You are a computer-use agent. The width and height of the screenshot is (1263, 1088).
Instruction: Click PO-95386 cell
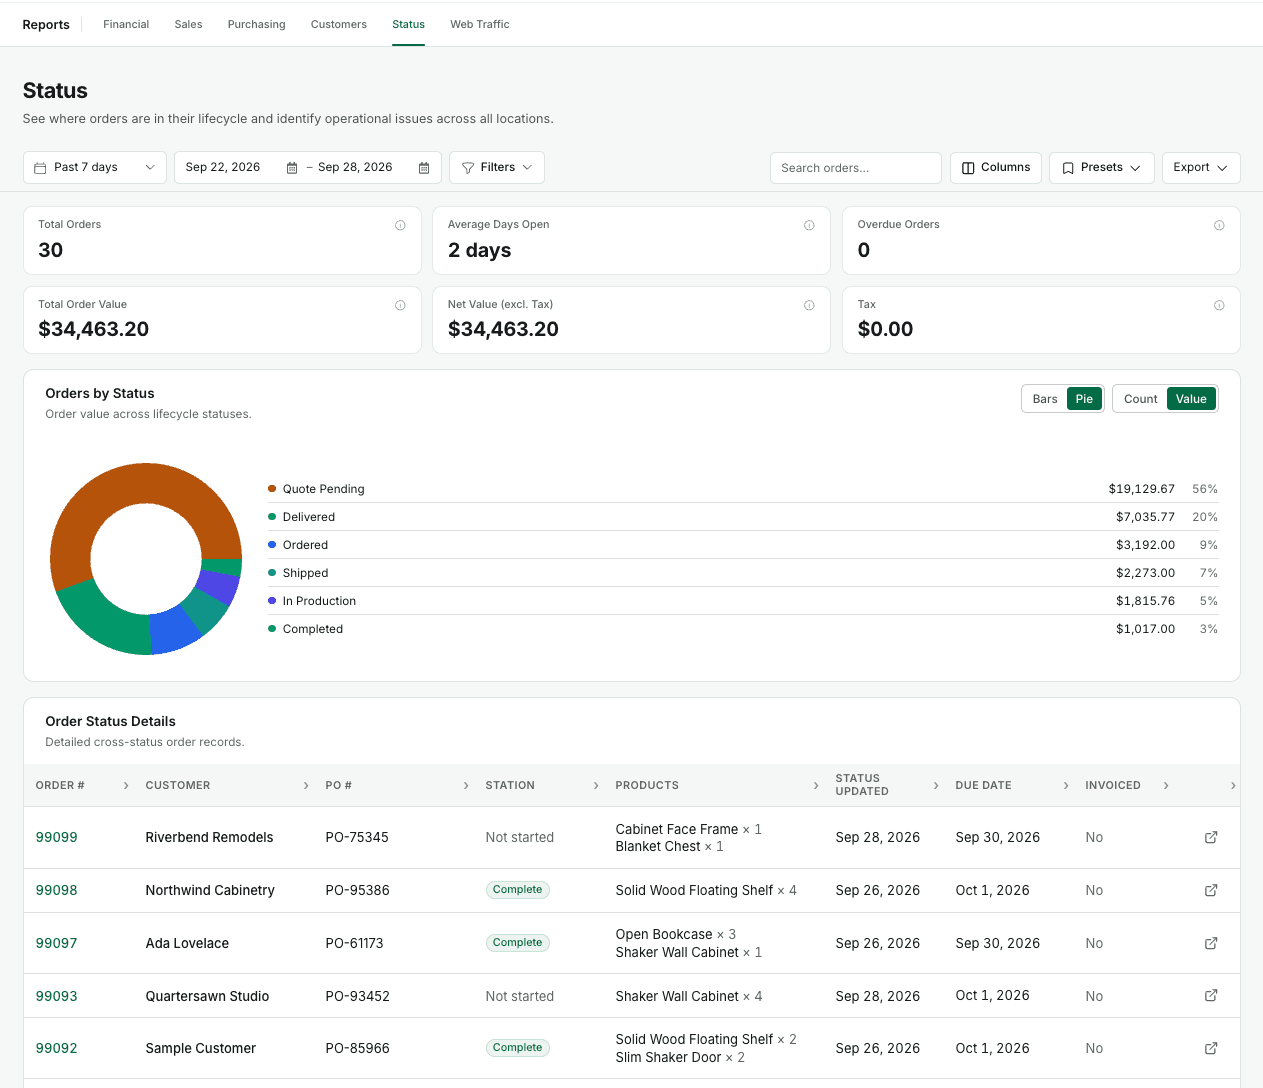click(x=357, y=890)
